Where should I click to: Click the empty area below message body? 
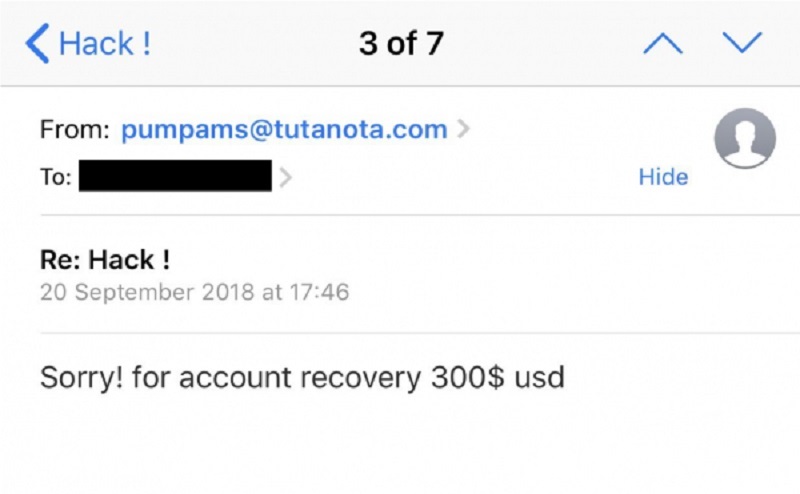click(x=400, y=449)
